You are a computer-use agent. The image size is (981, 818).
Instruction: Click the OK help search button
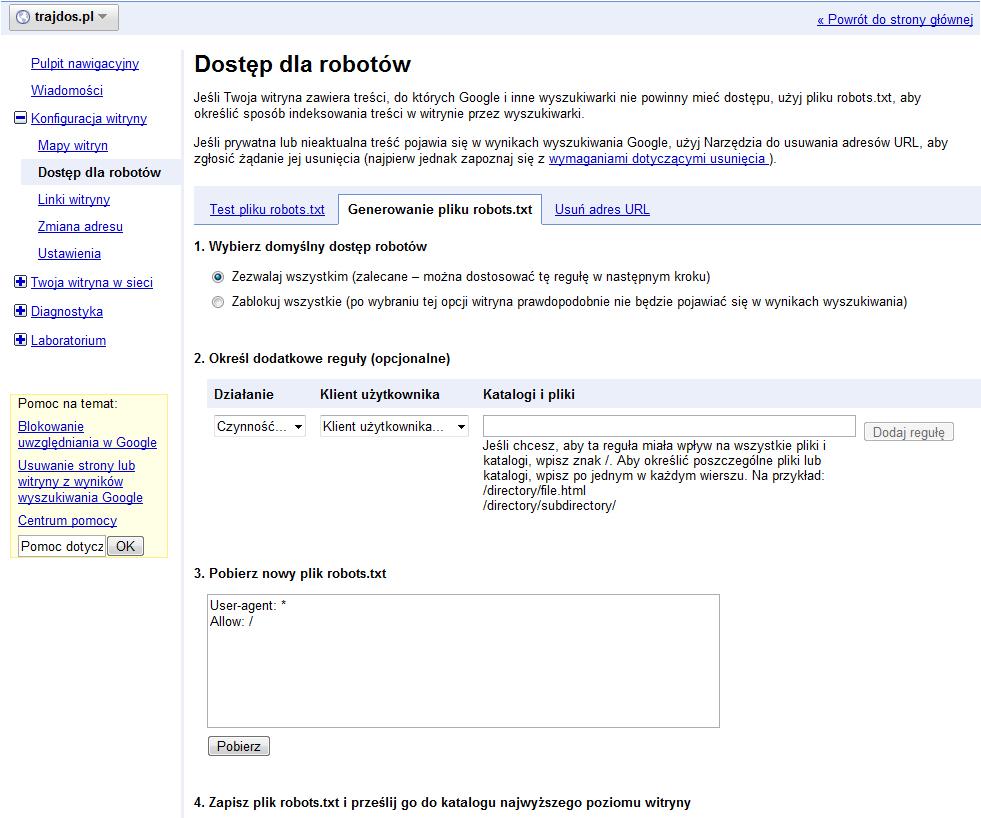[x=125, y=546]
